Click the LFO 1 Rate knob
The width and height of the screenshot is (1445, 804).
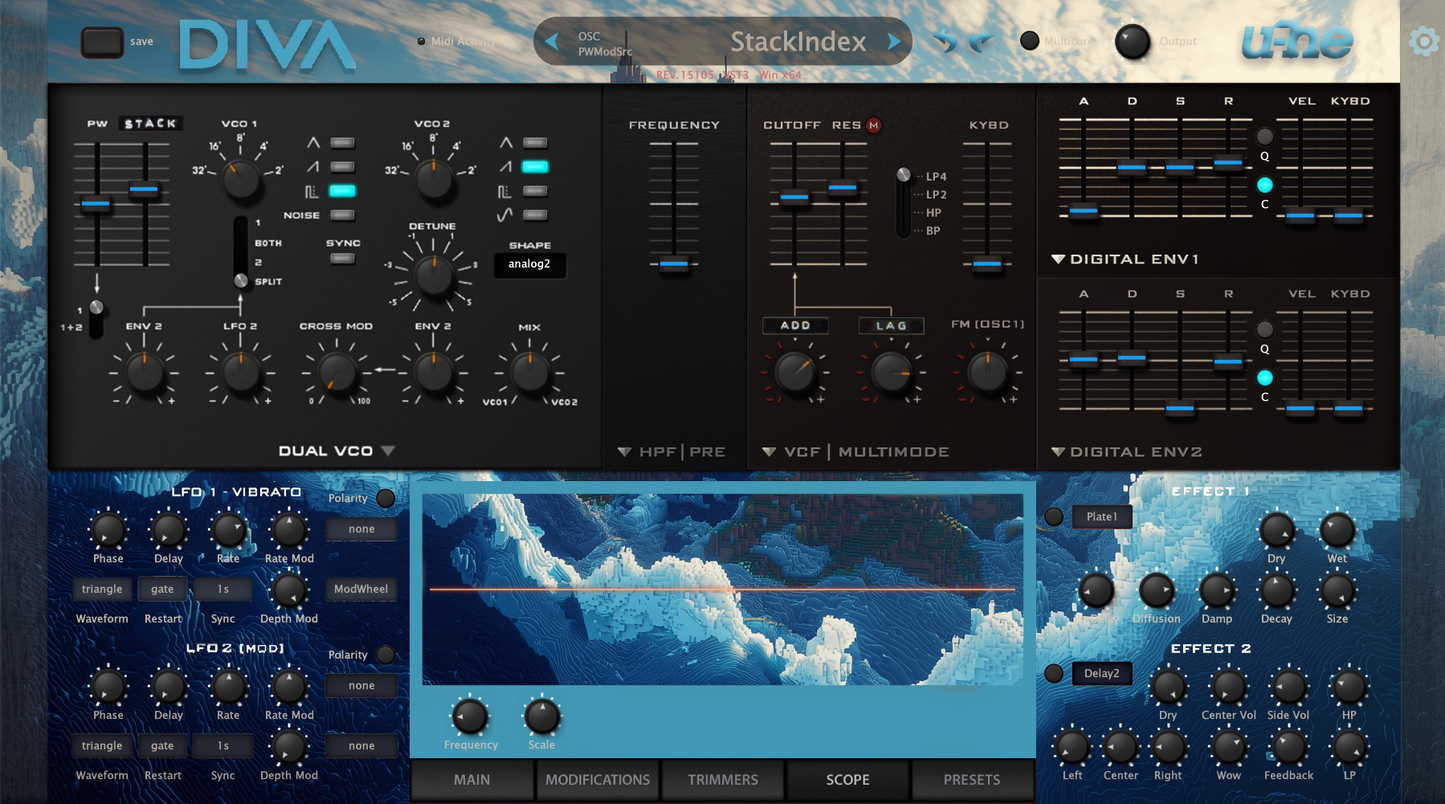[228, 530]
